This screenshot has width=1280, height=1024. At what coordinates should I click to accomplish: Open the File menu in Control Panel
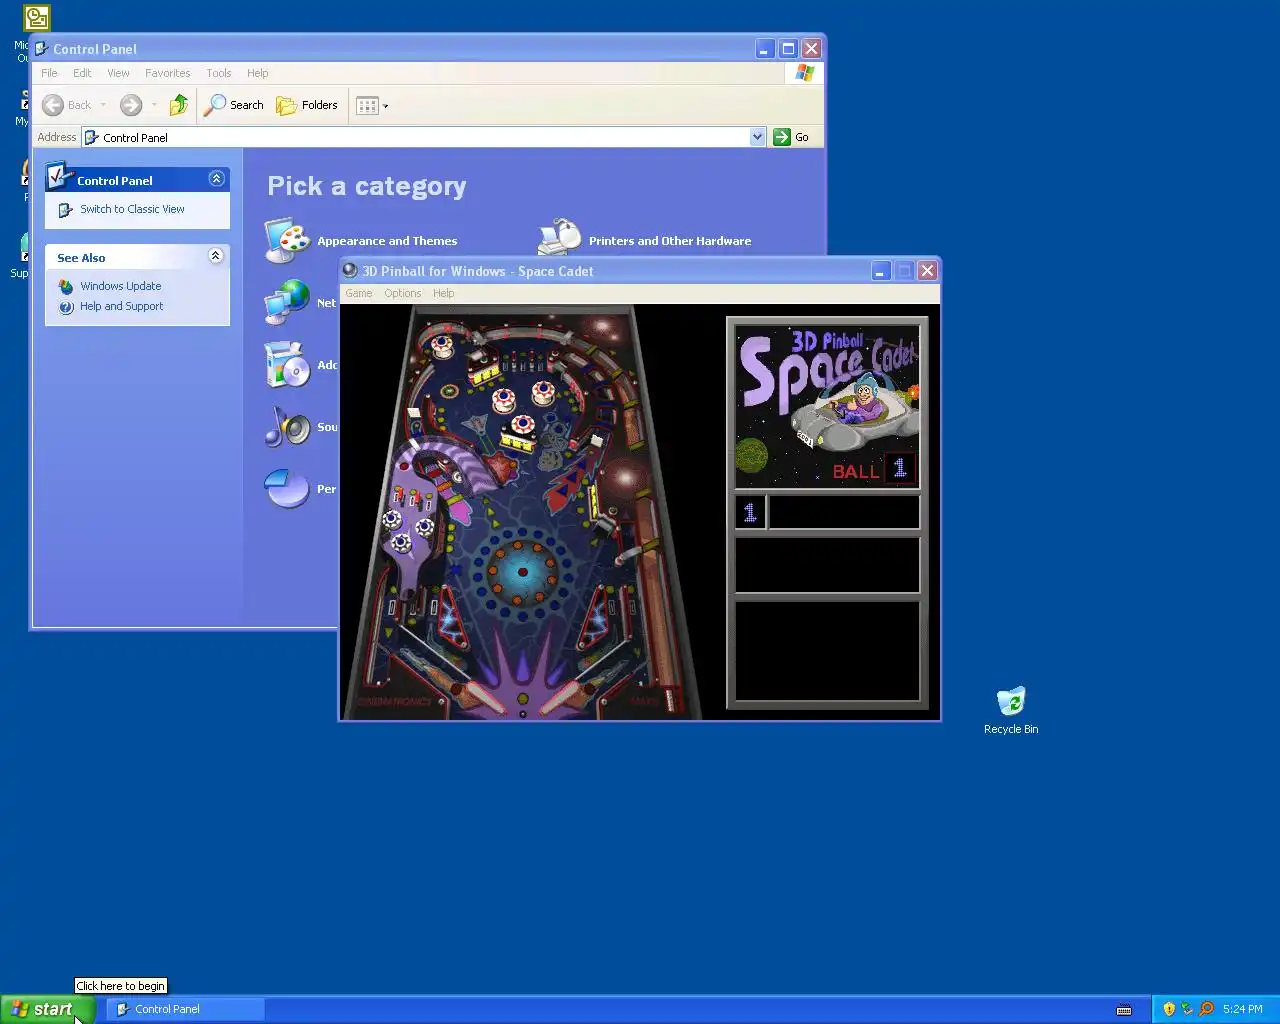point(49,73)
